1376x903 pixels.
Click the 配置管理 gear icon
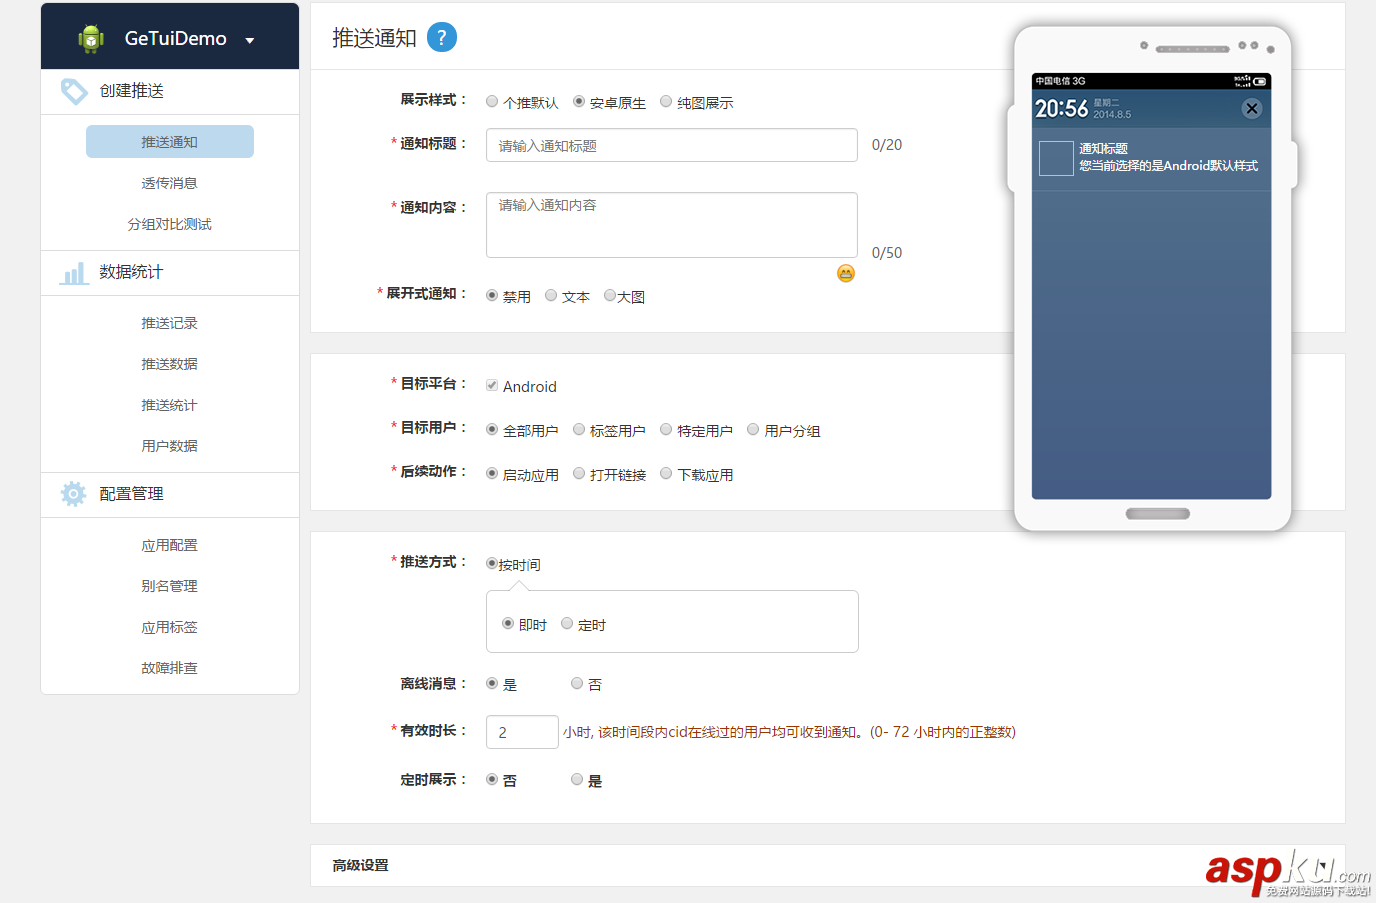(x=73, y=493)
